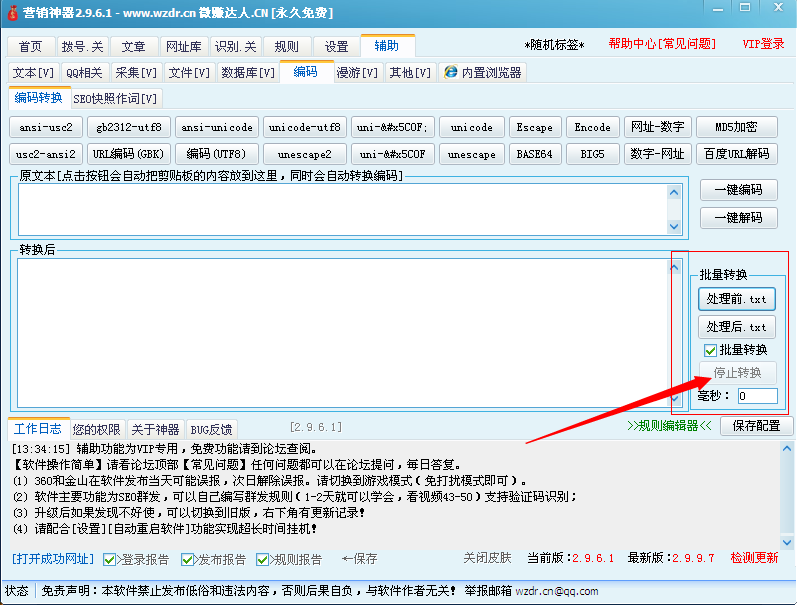The image size is (797, 605).
Task: Click the 百度URL解码 button
Action: (737, 154)
